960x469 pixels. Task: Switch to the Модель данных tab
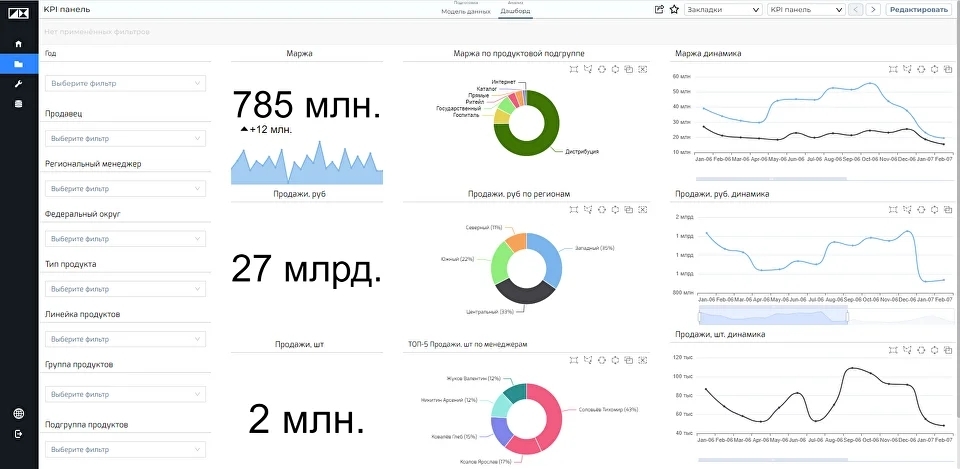(466, 11)
